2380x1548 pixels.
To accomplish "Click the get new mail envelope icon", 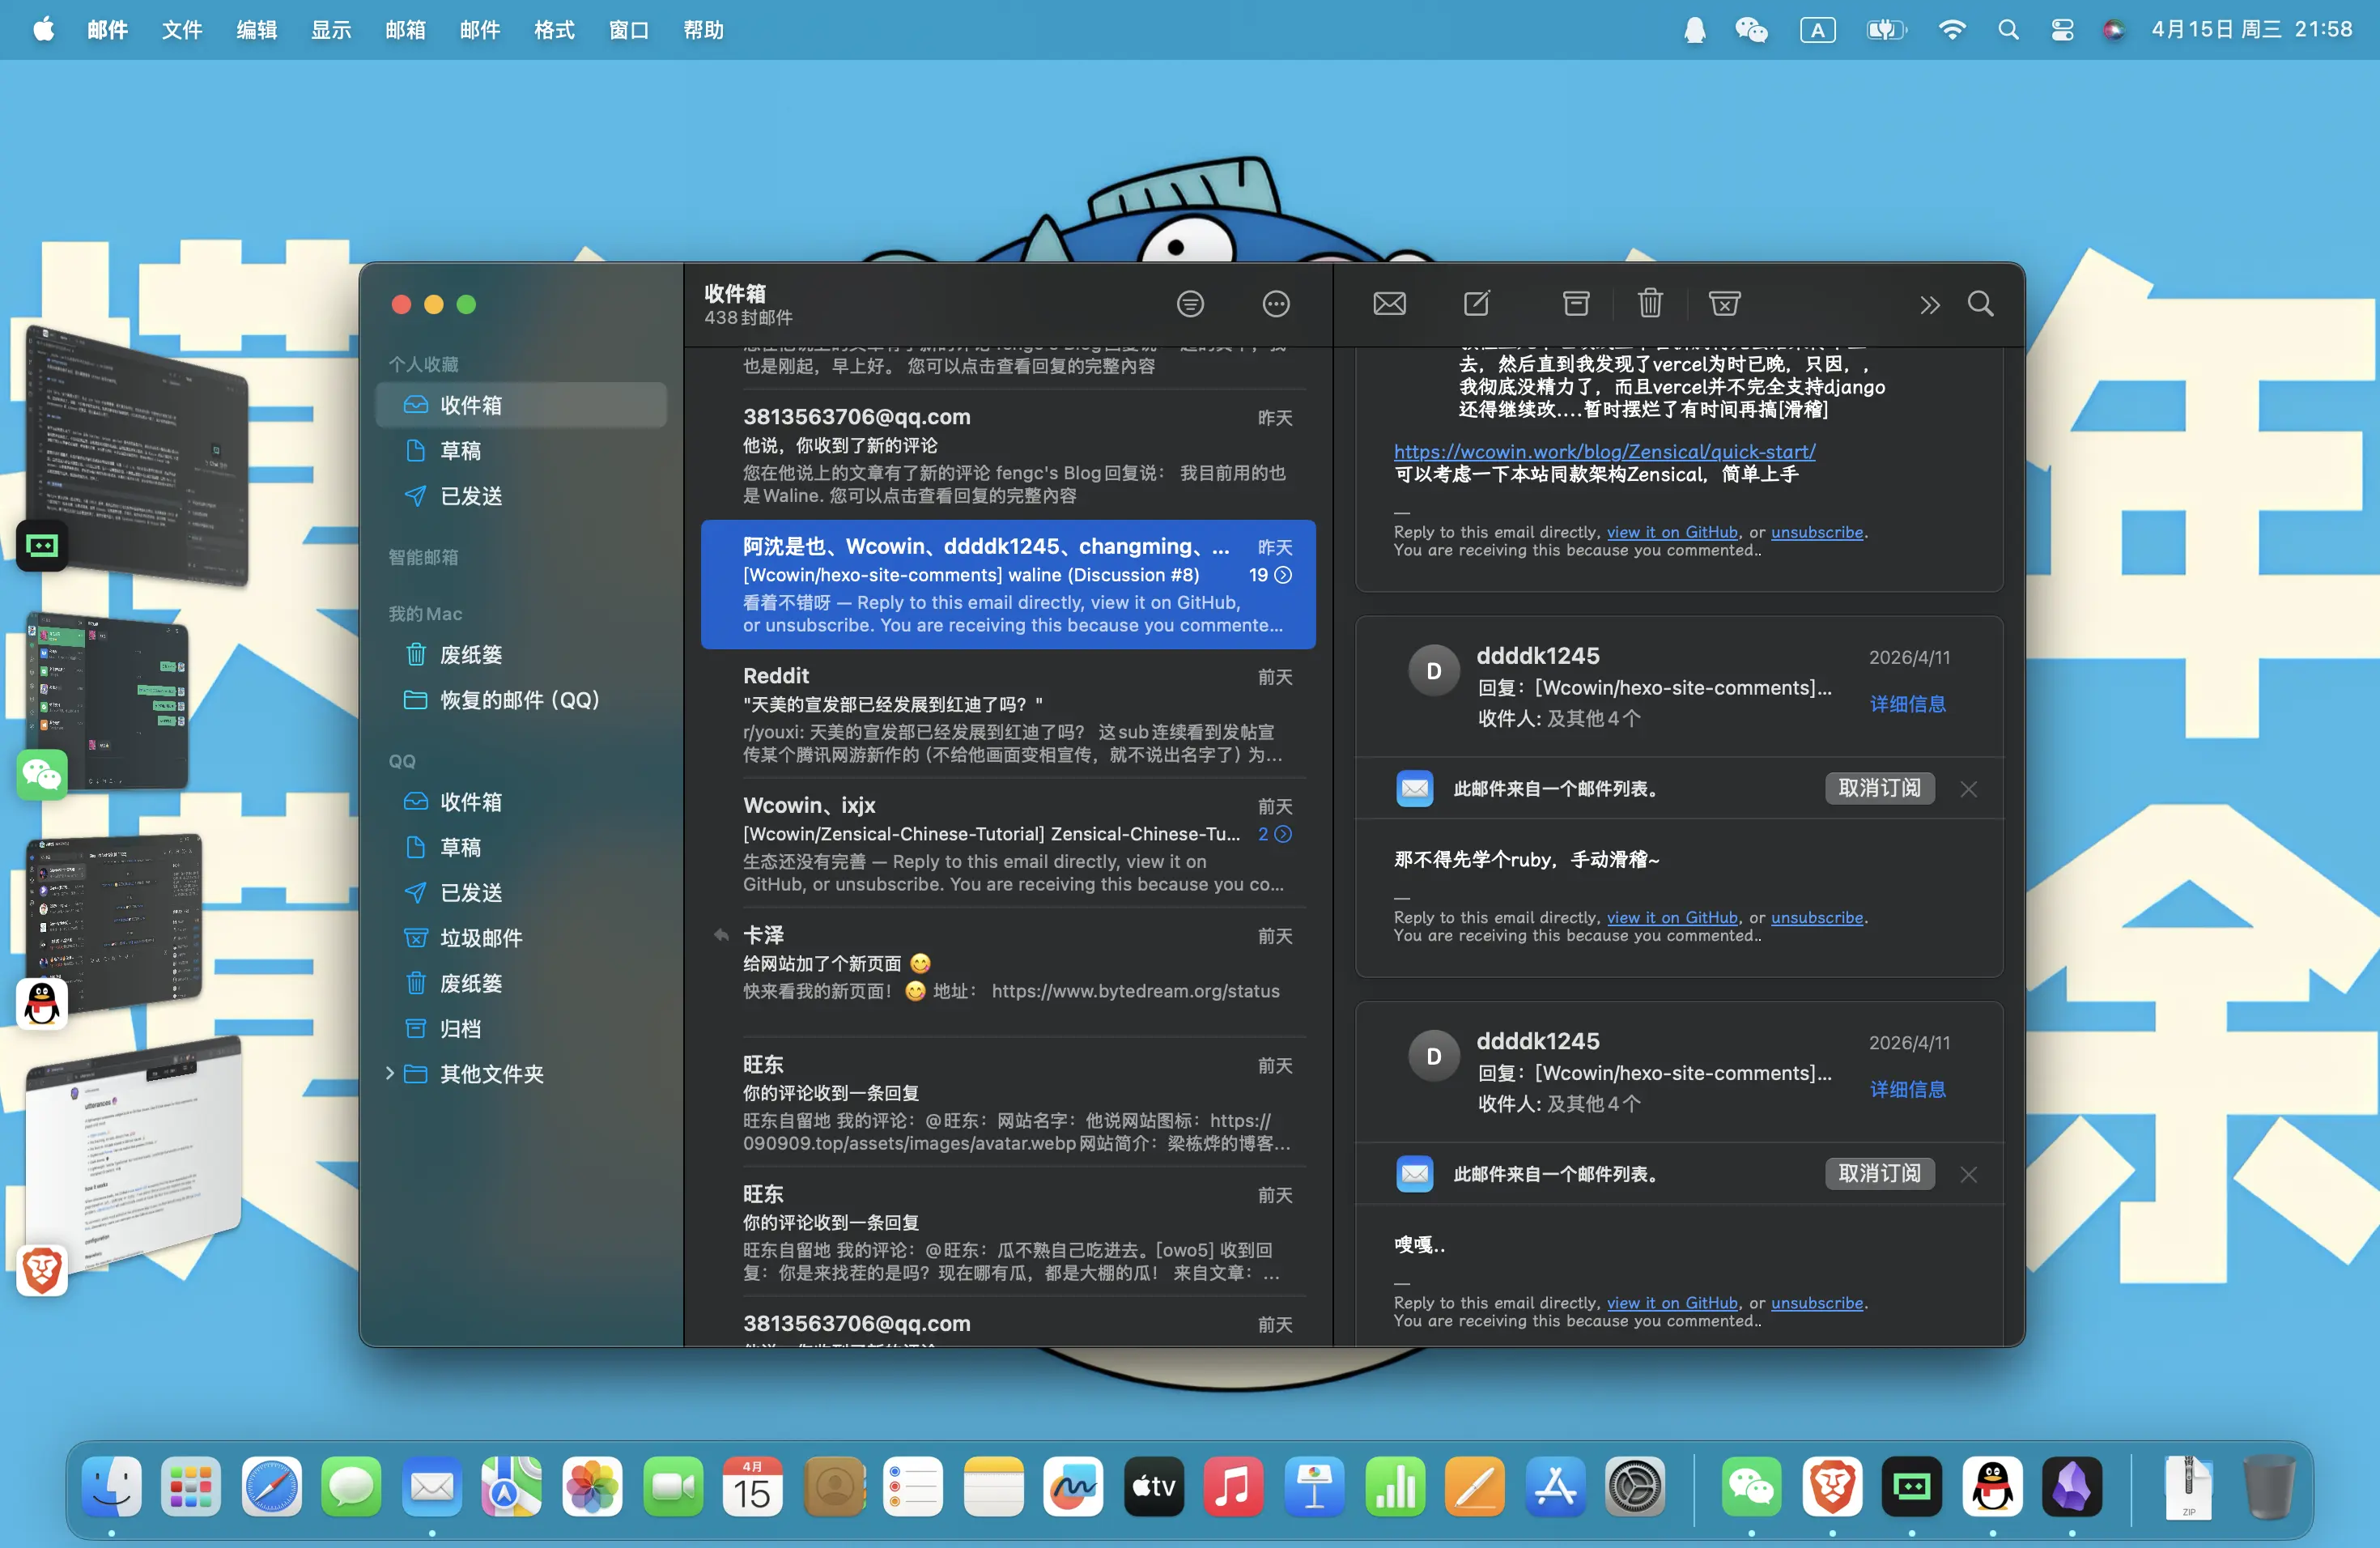I will pyautogui.click(x=1389, y=304).
